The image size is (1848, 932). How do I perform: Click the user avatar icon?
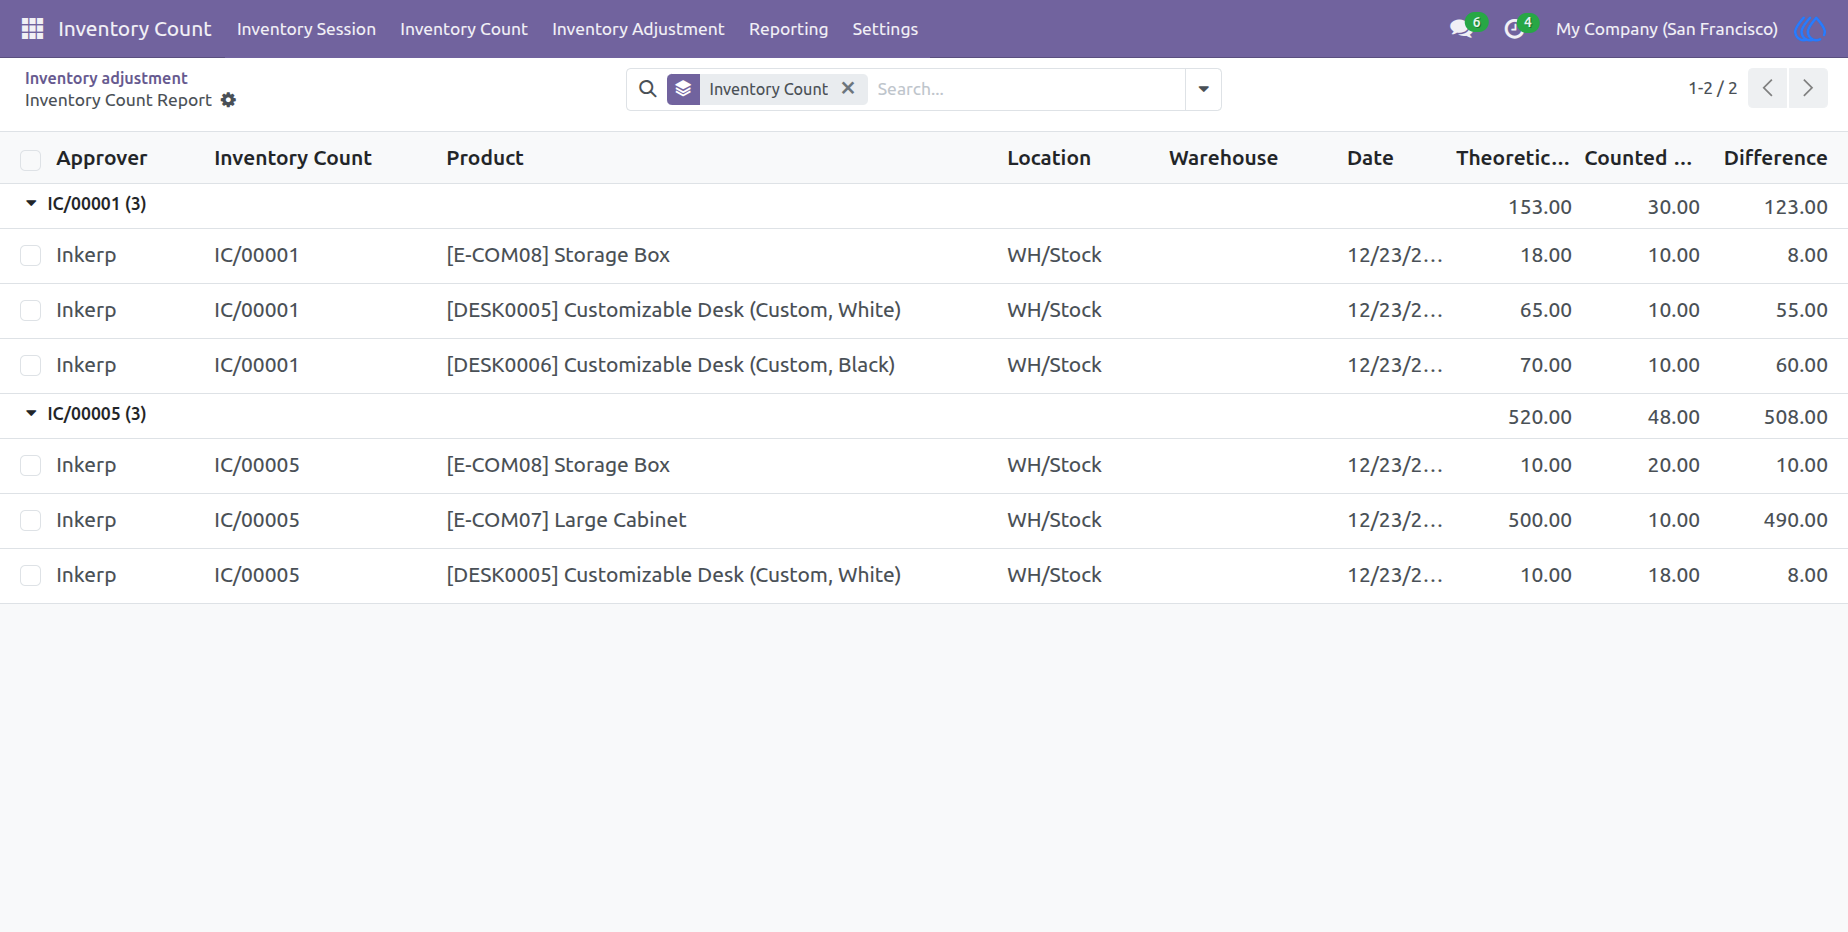1810,29
